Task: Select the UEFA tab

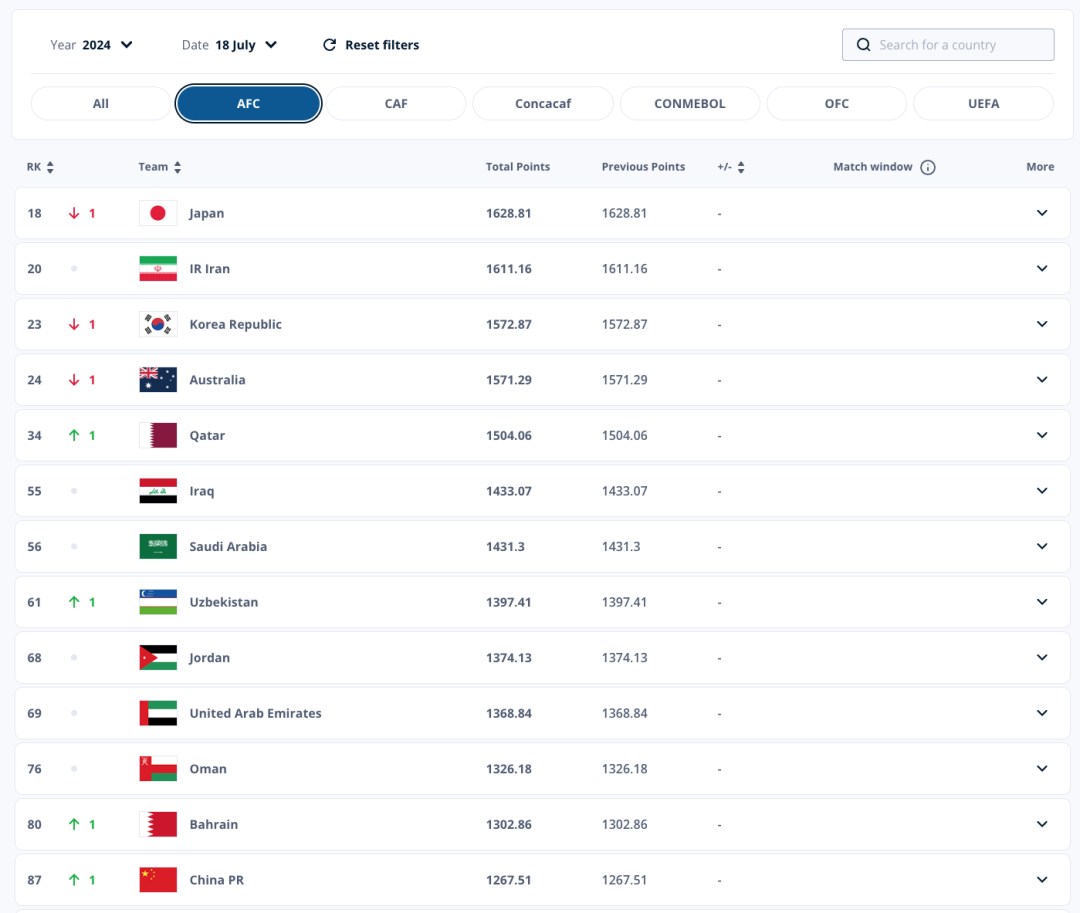Action: click(984, 103)
